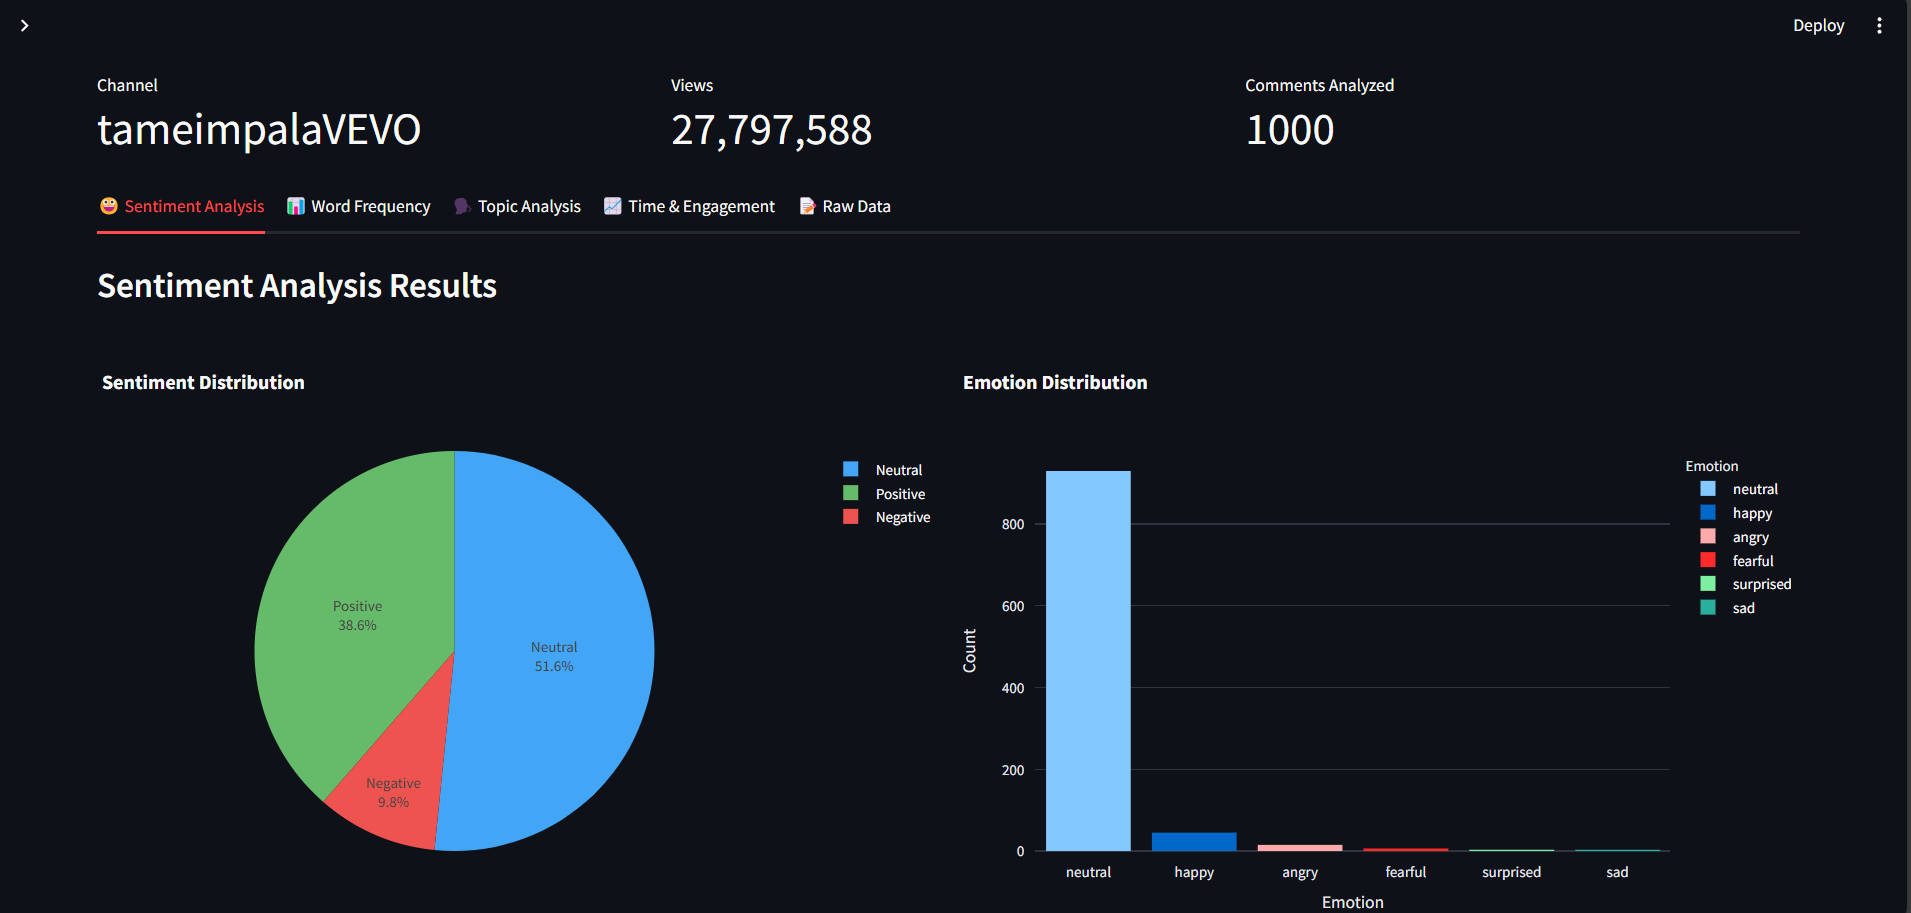Hide the surprised series in the legend
The width and height of the screenshot is (1911, 913).
point(1761,584)
